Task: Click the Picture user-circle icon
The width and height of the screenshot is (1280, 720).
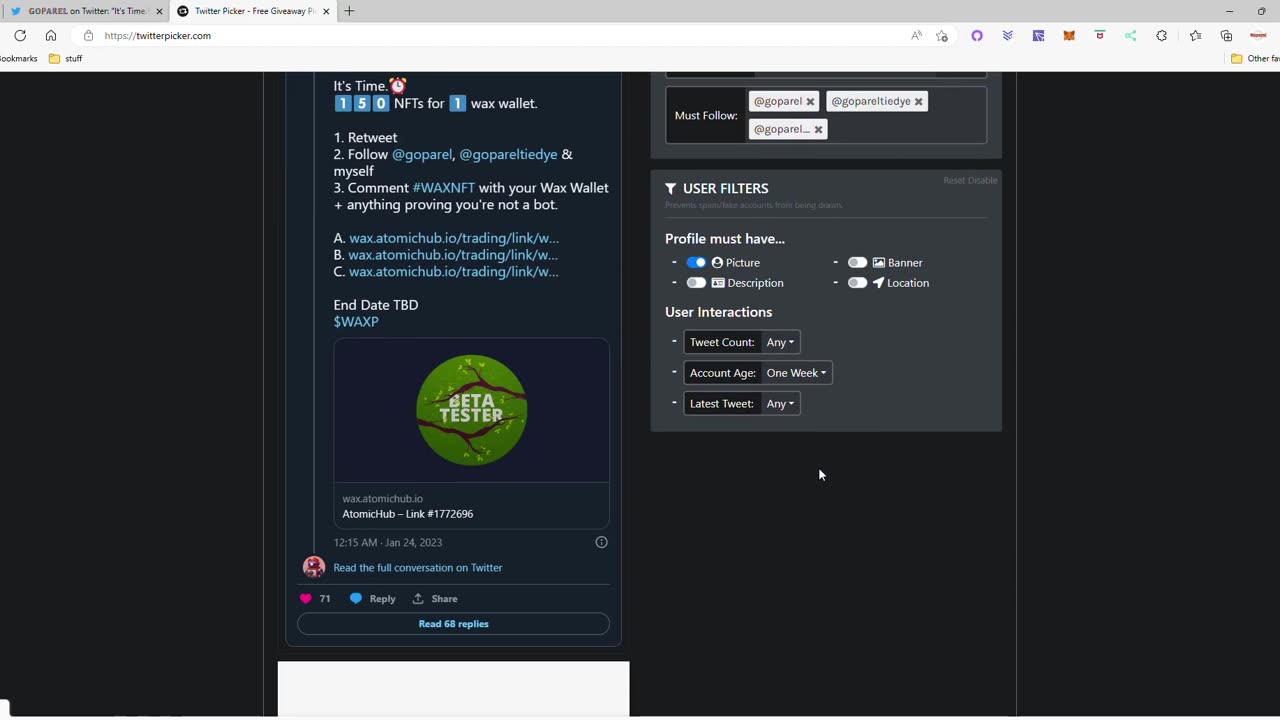Action: coord(717,262)
